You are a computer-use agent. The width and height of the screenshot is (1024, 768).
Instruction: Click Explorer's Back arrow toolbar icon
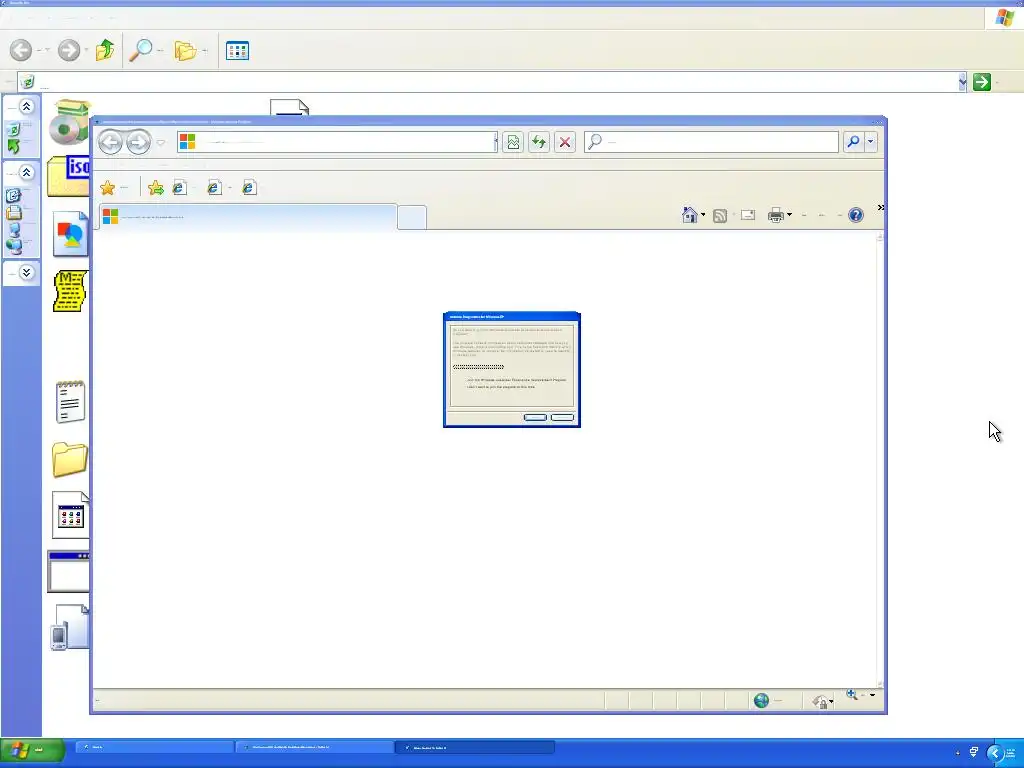point(21,50)
